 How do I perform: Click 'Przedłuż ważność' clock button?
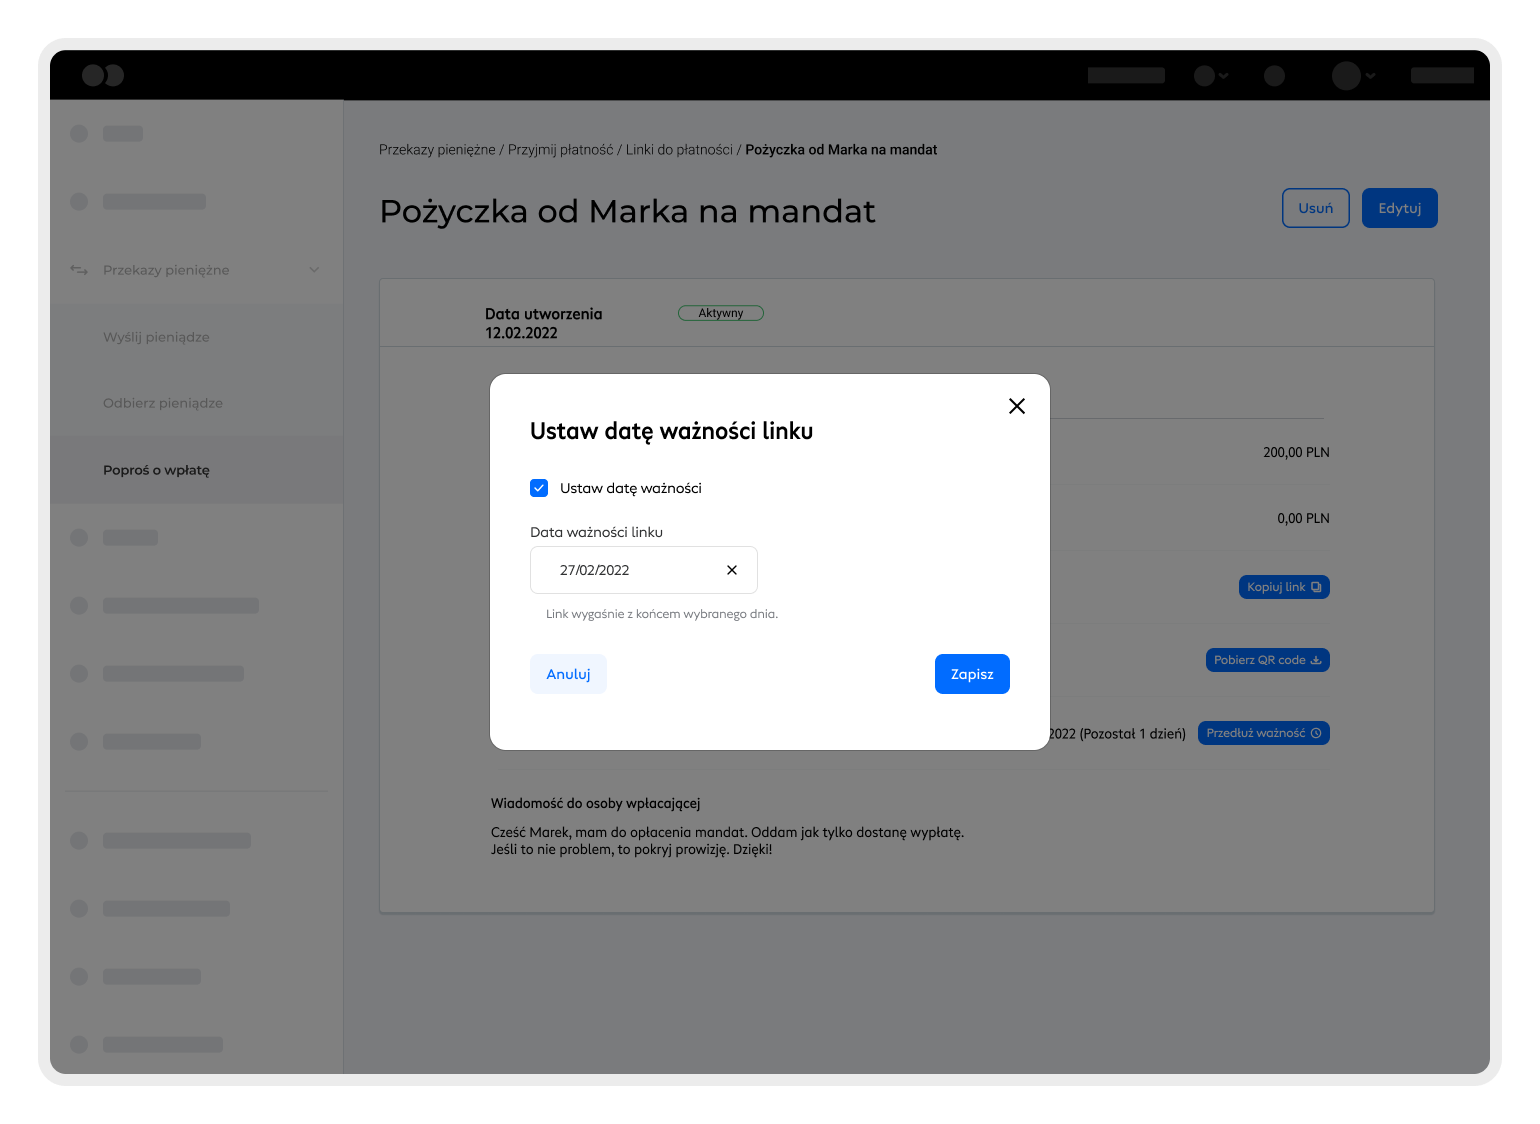[x=1263, y=733]
